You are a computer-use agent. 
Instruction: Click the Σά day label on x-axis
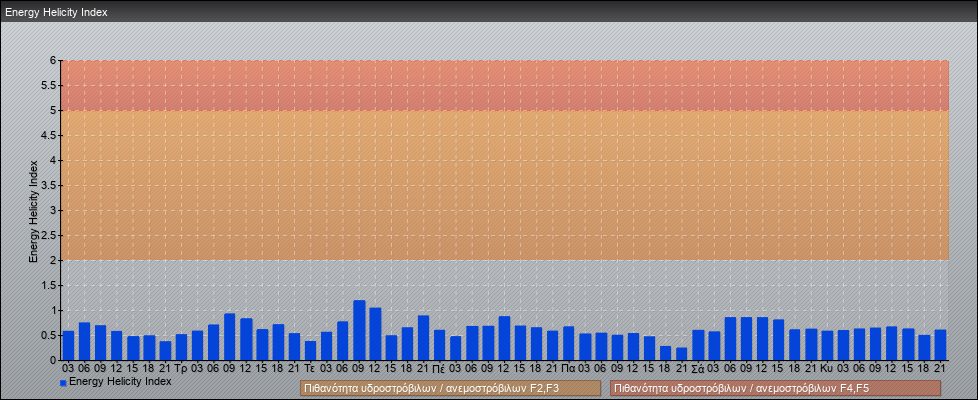click(697, 368)
